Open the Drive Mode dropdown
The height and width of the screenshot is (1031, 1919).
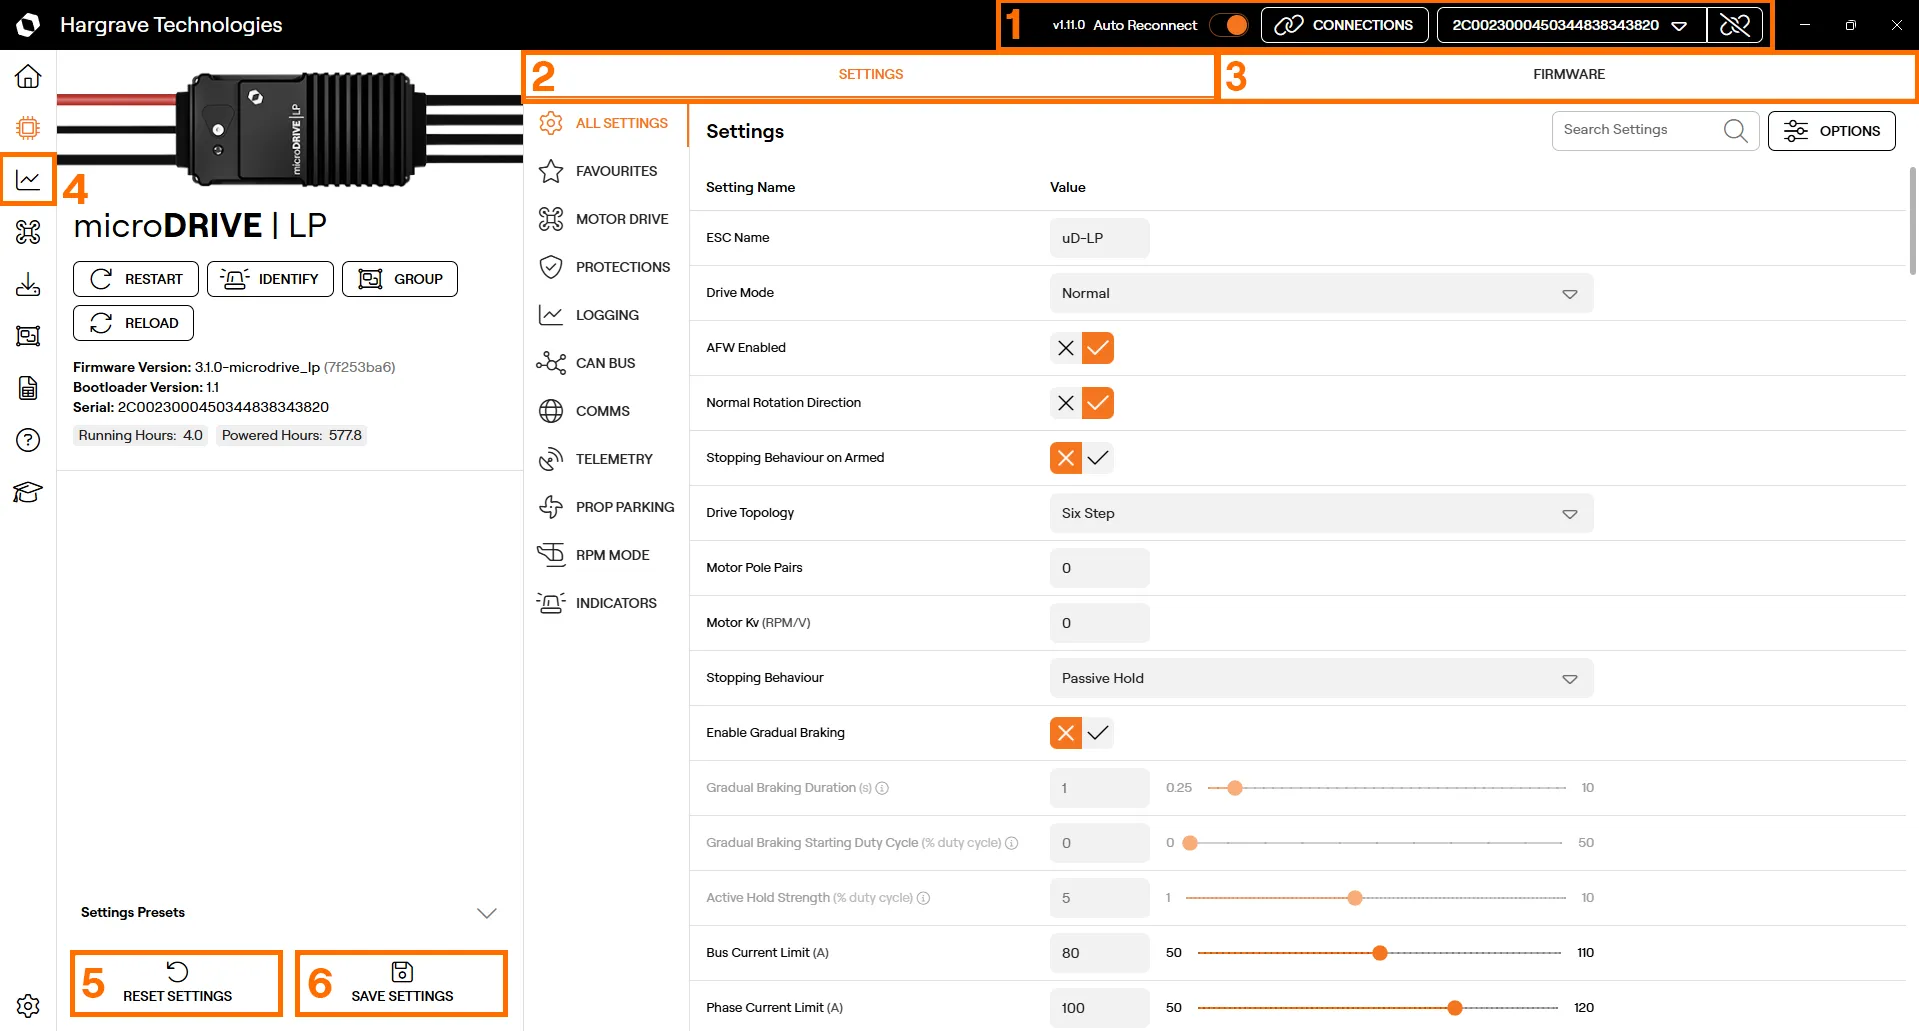click(1321, 293)
